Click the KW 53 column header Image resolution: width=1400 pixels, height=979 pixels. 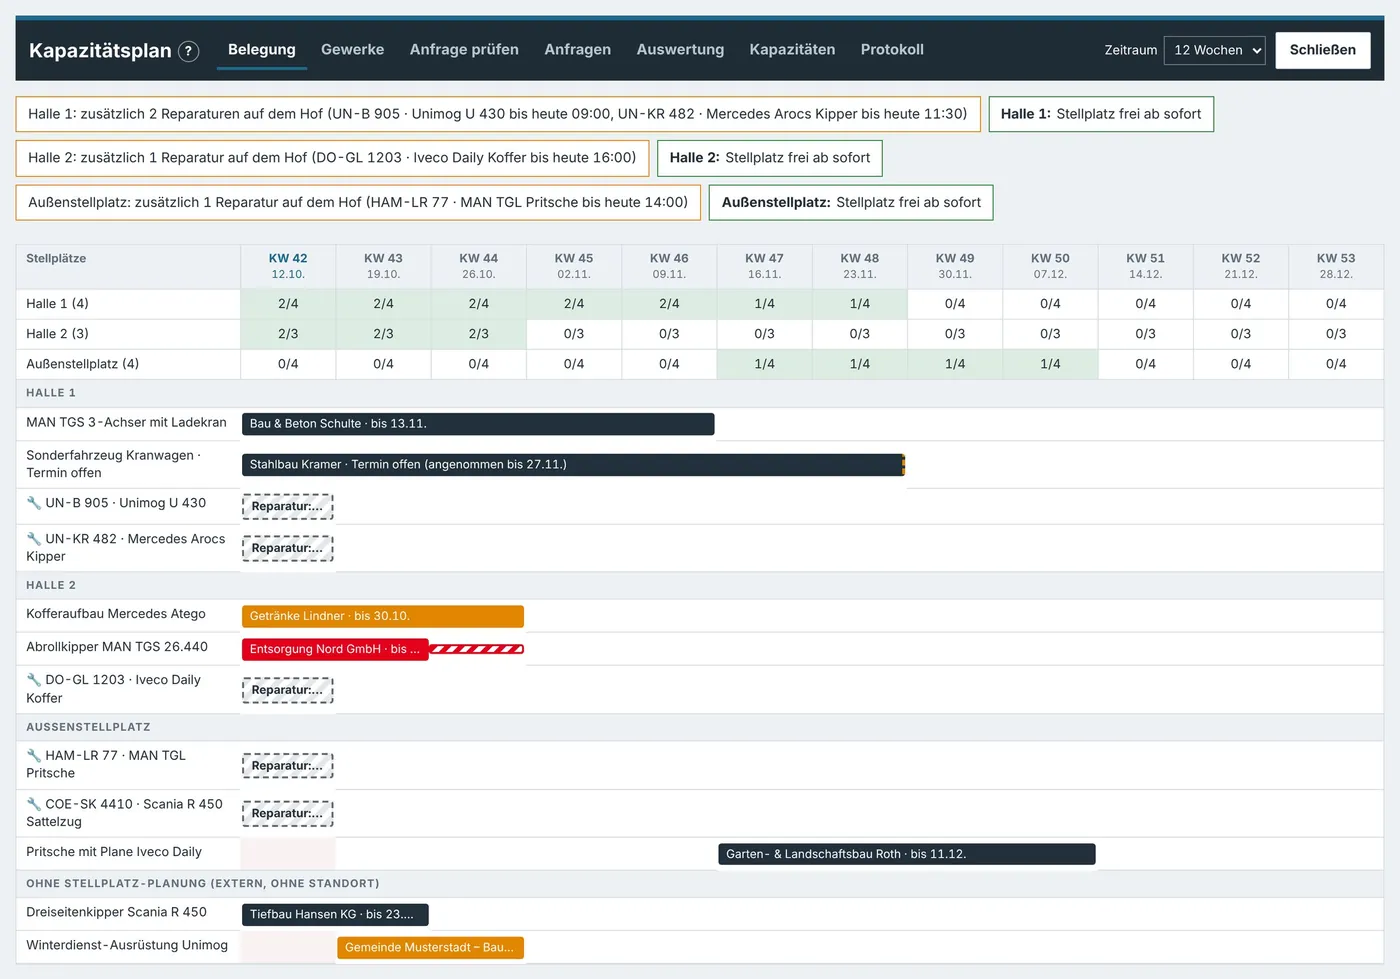point(1336,266)
